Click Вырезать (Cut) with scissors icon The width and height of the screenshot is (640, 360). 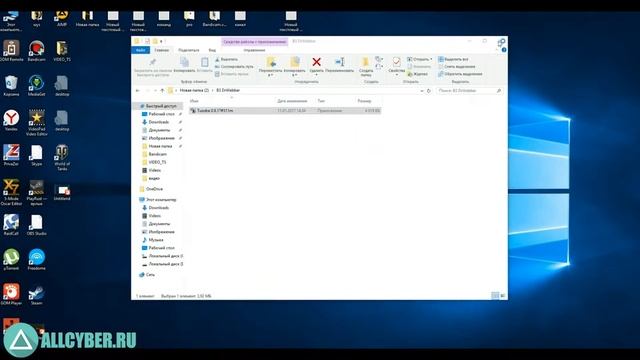(x=226, y=59)
